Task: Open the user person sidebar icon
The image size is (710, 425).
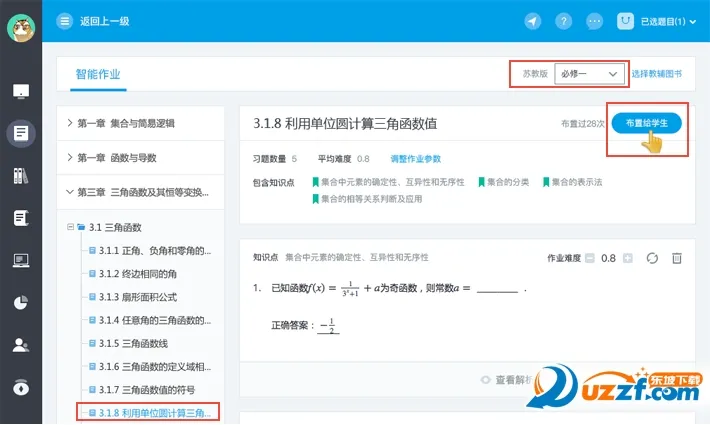Action: click(21, 345)
